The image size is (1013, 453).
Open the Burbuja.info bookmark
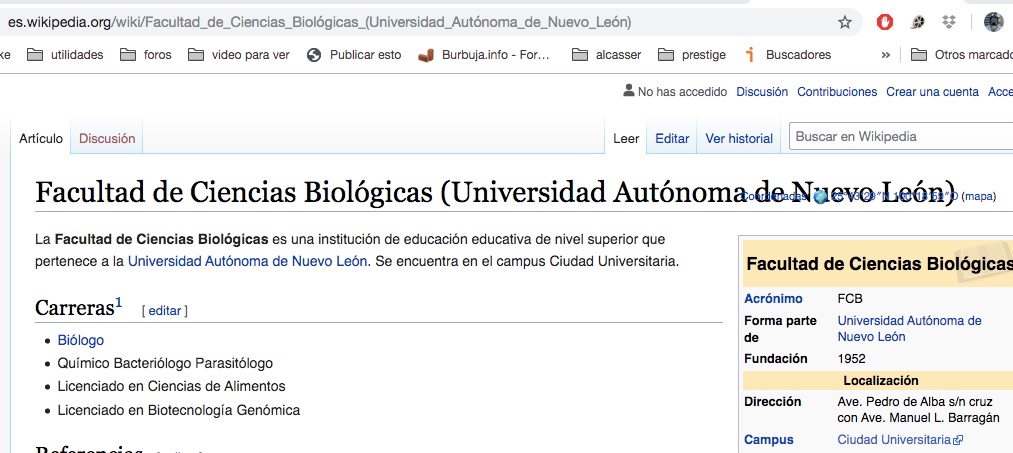pyautogui.click(x=484, y=55)
